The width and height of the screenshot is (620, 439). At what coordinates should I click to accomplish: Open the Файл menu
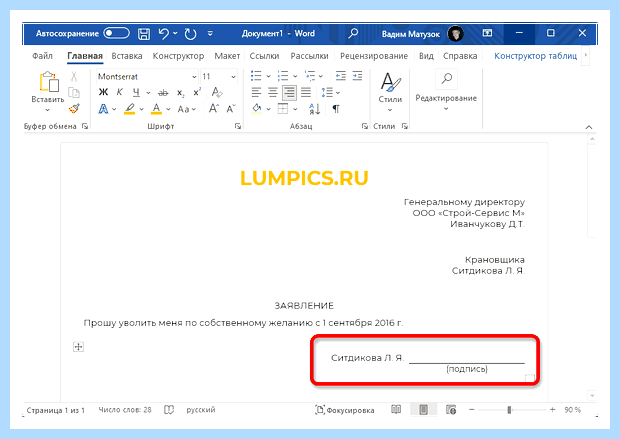pos(42,56)
